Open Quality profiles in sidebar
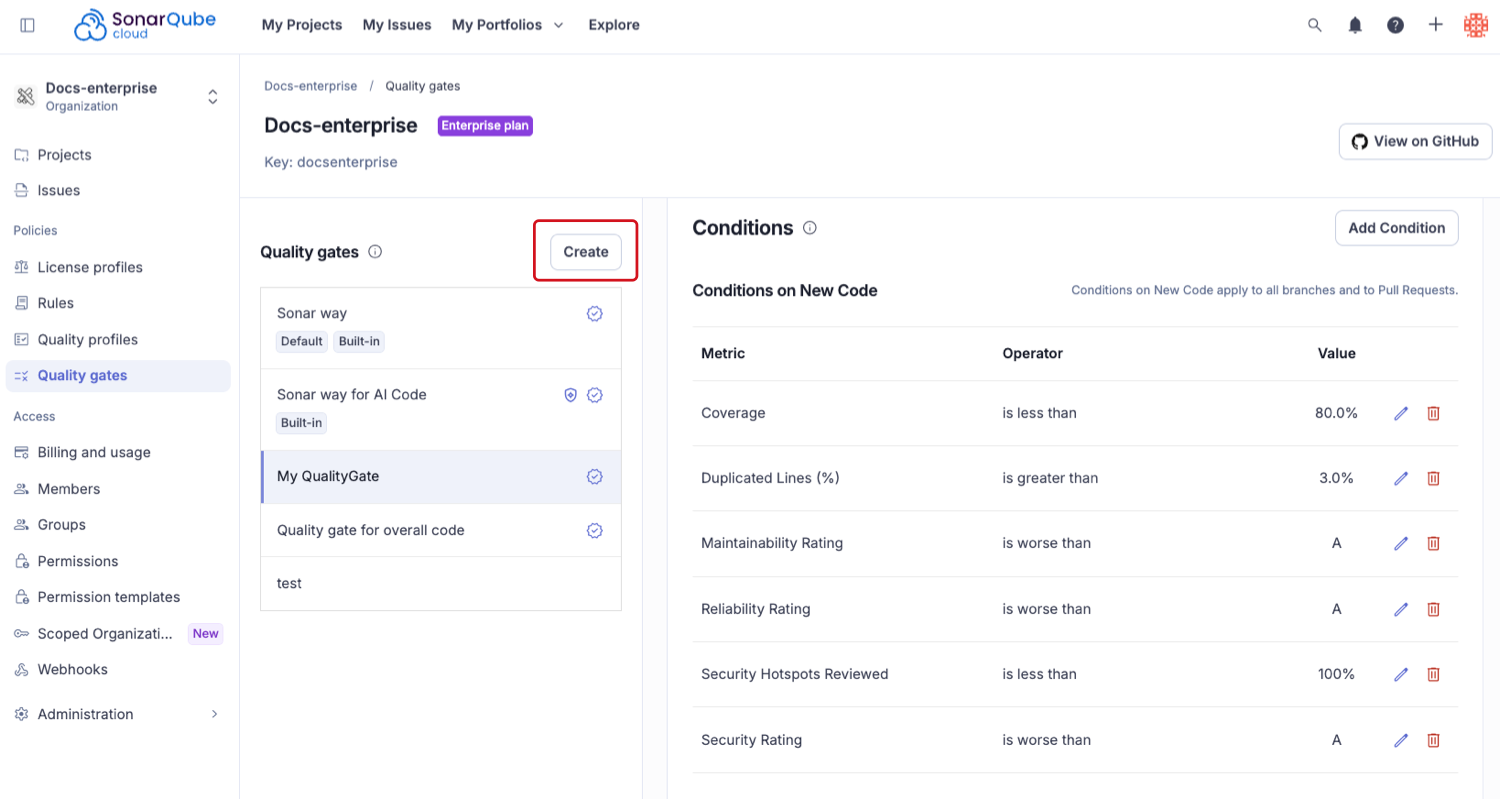1500x799 pixels. pyautogui.click(x=118, y=339)
